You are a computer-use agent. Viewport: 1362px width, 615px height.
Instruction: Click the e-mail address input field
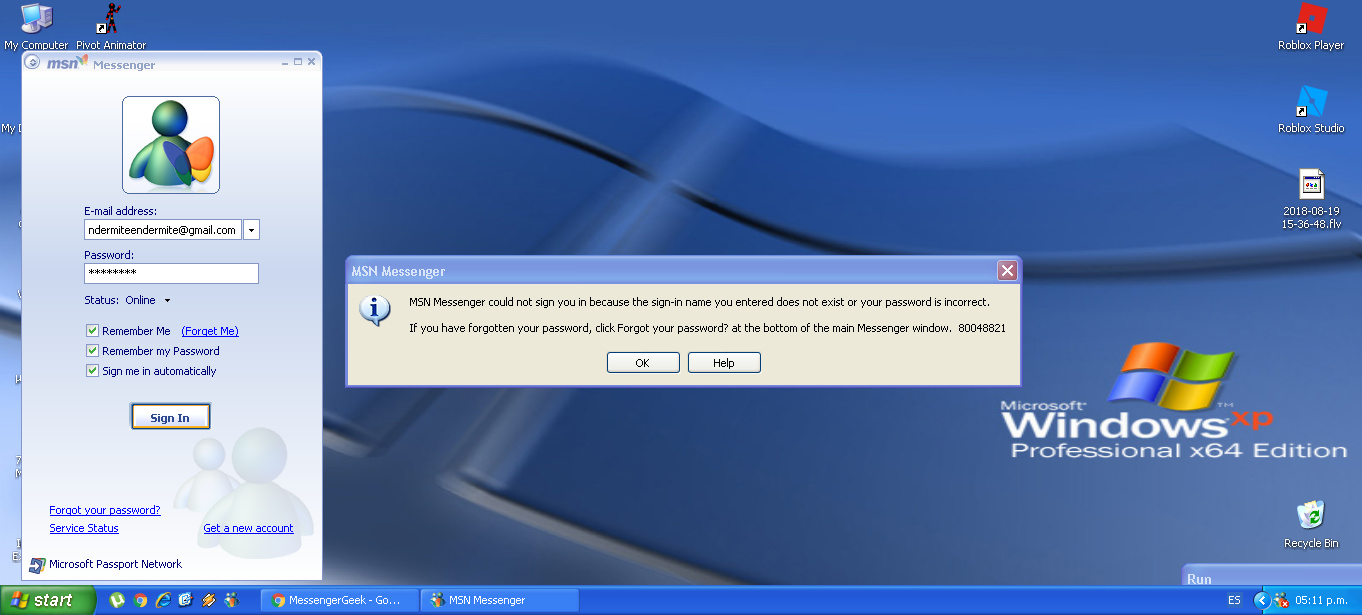pyautogui.click(x=162, y=230)
